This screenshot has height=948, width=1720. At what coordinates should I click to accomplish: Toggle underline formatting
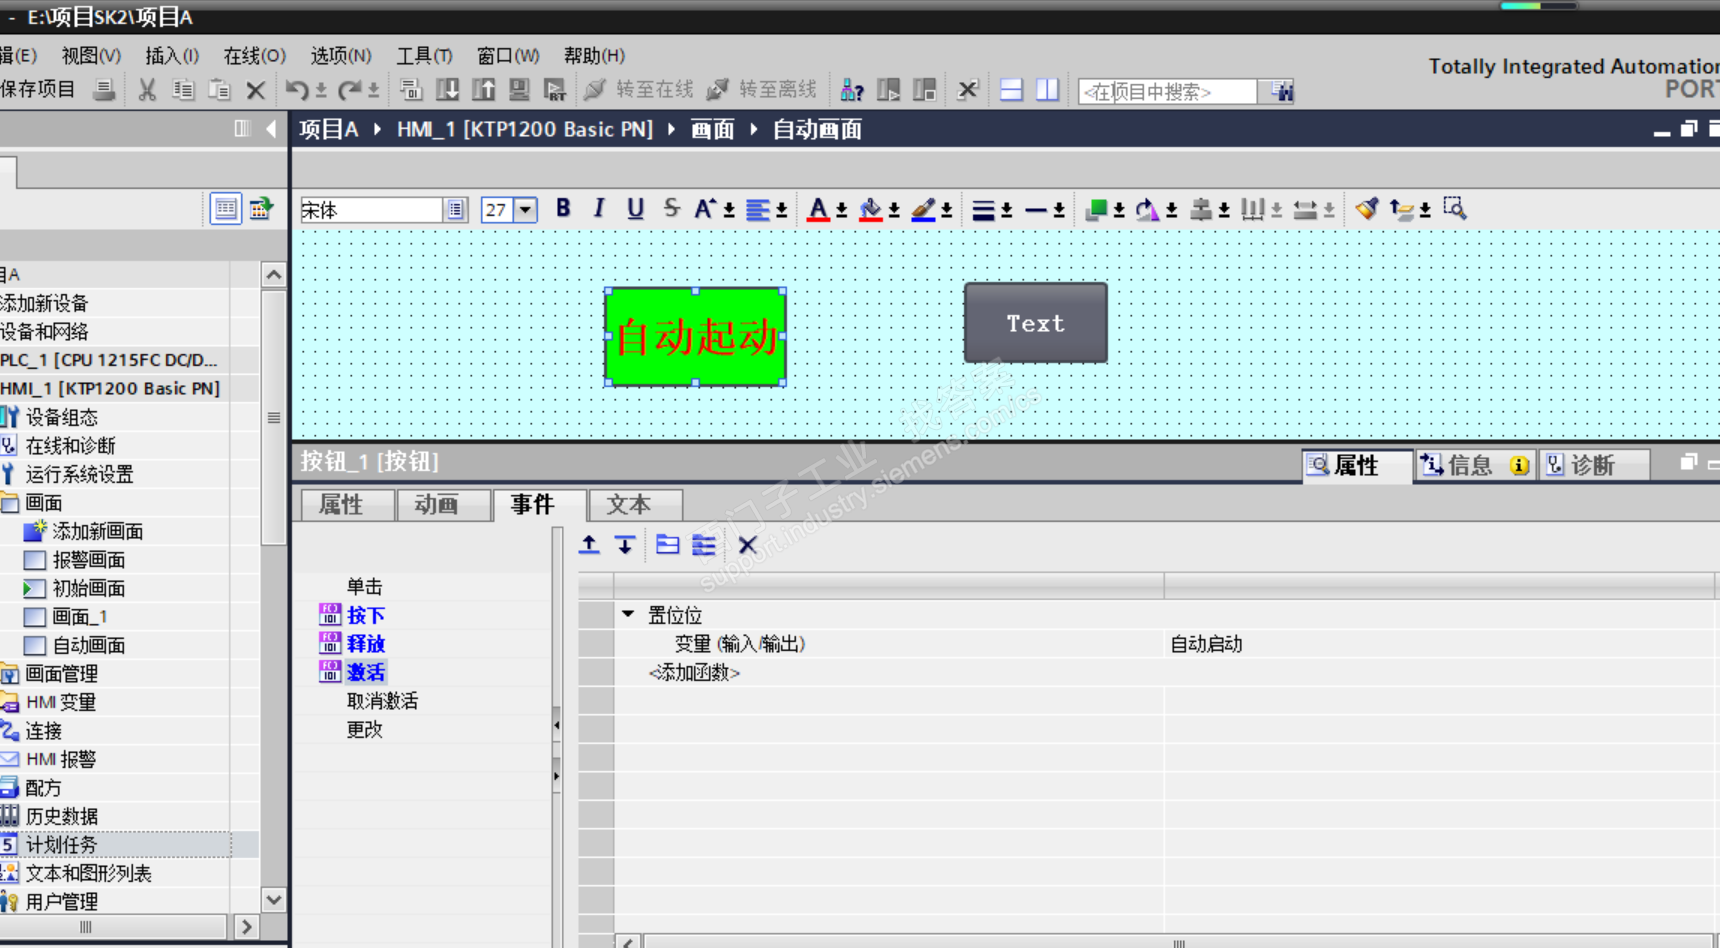pos(635,208)
